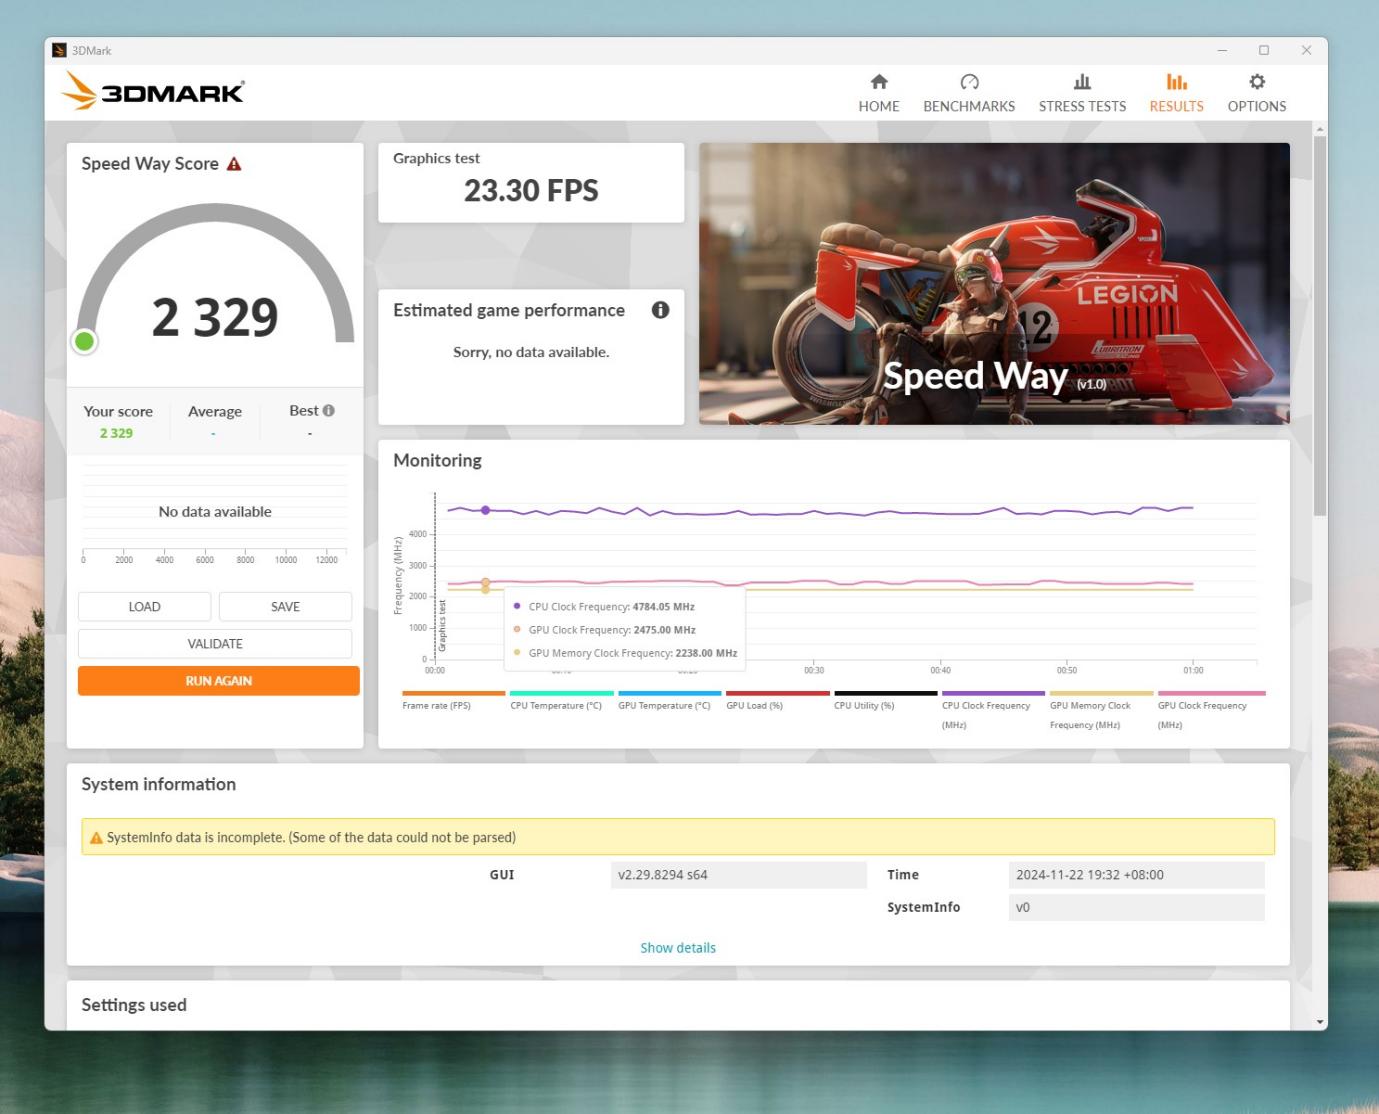Click the 'Average' score column label
This screenshot has height=1114, width=1379.
point(215,411)
